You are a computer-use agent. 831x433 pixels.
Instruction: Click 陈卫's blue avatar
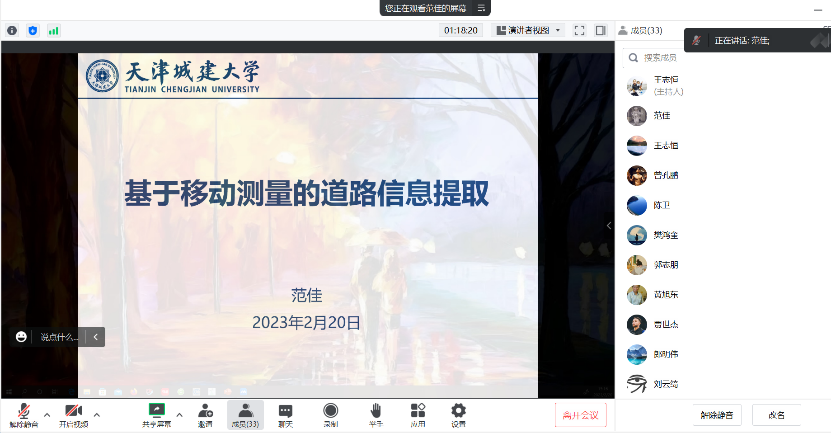(x=636, y=205)
